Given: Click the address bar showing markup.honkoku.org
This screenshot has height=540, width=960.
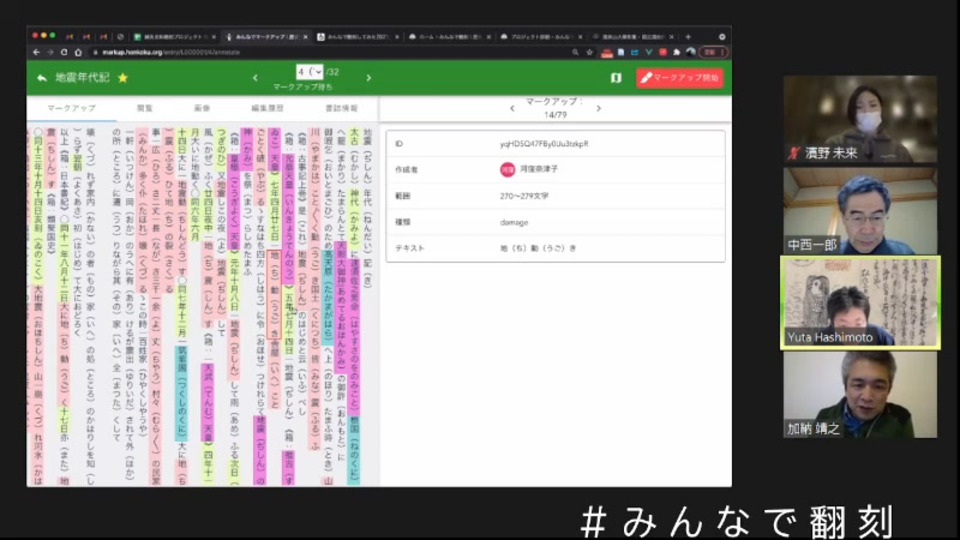Looking at the screenshot, I should click(x=331, y=53).
